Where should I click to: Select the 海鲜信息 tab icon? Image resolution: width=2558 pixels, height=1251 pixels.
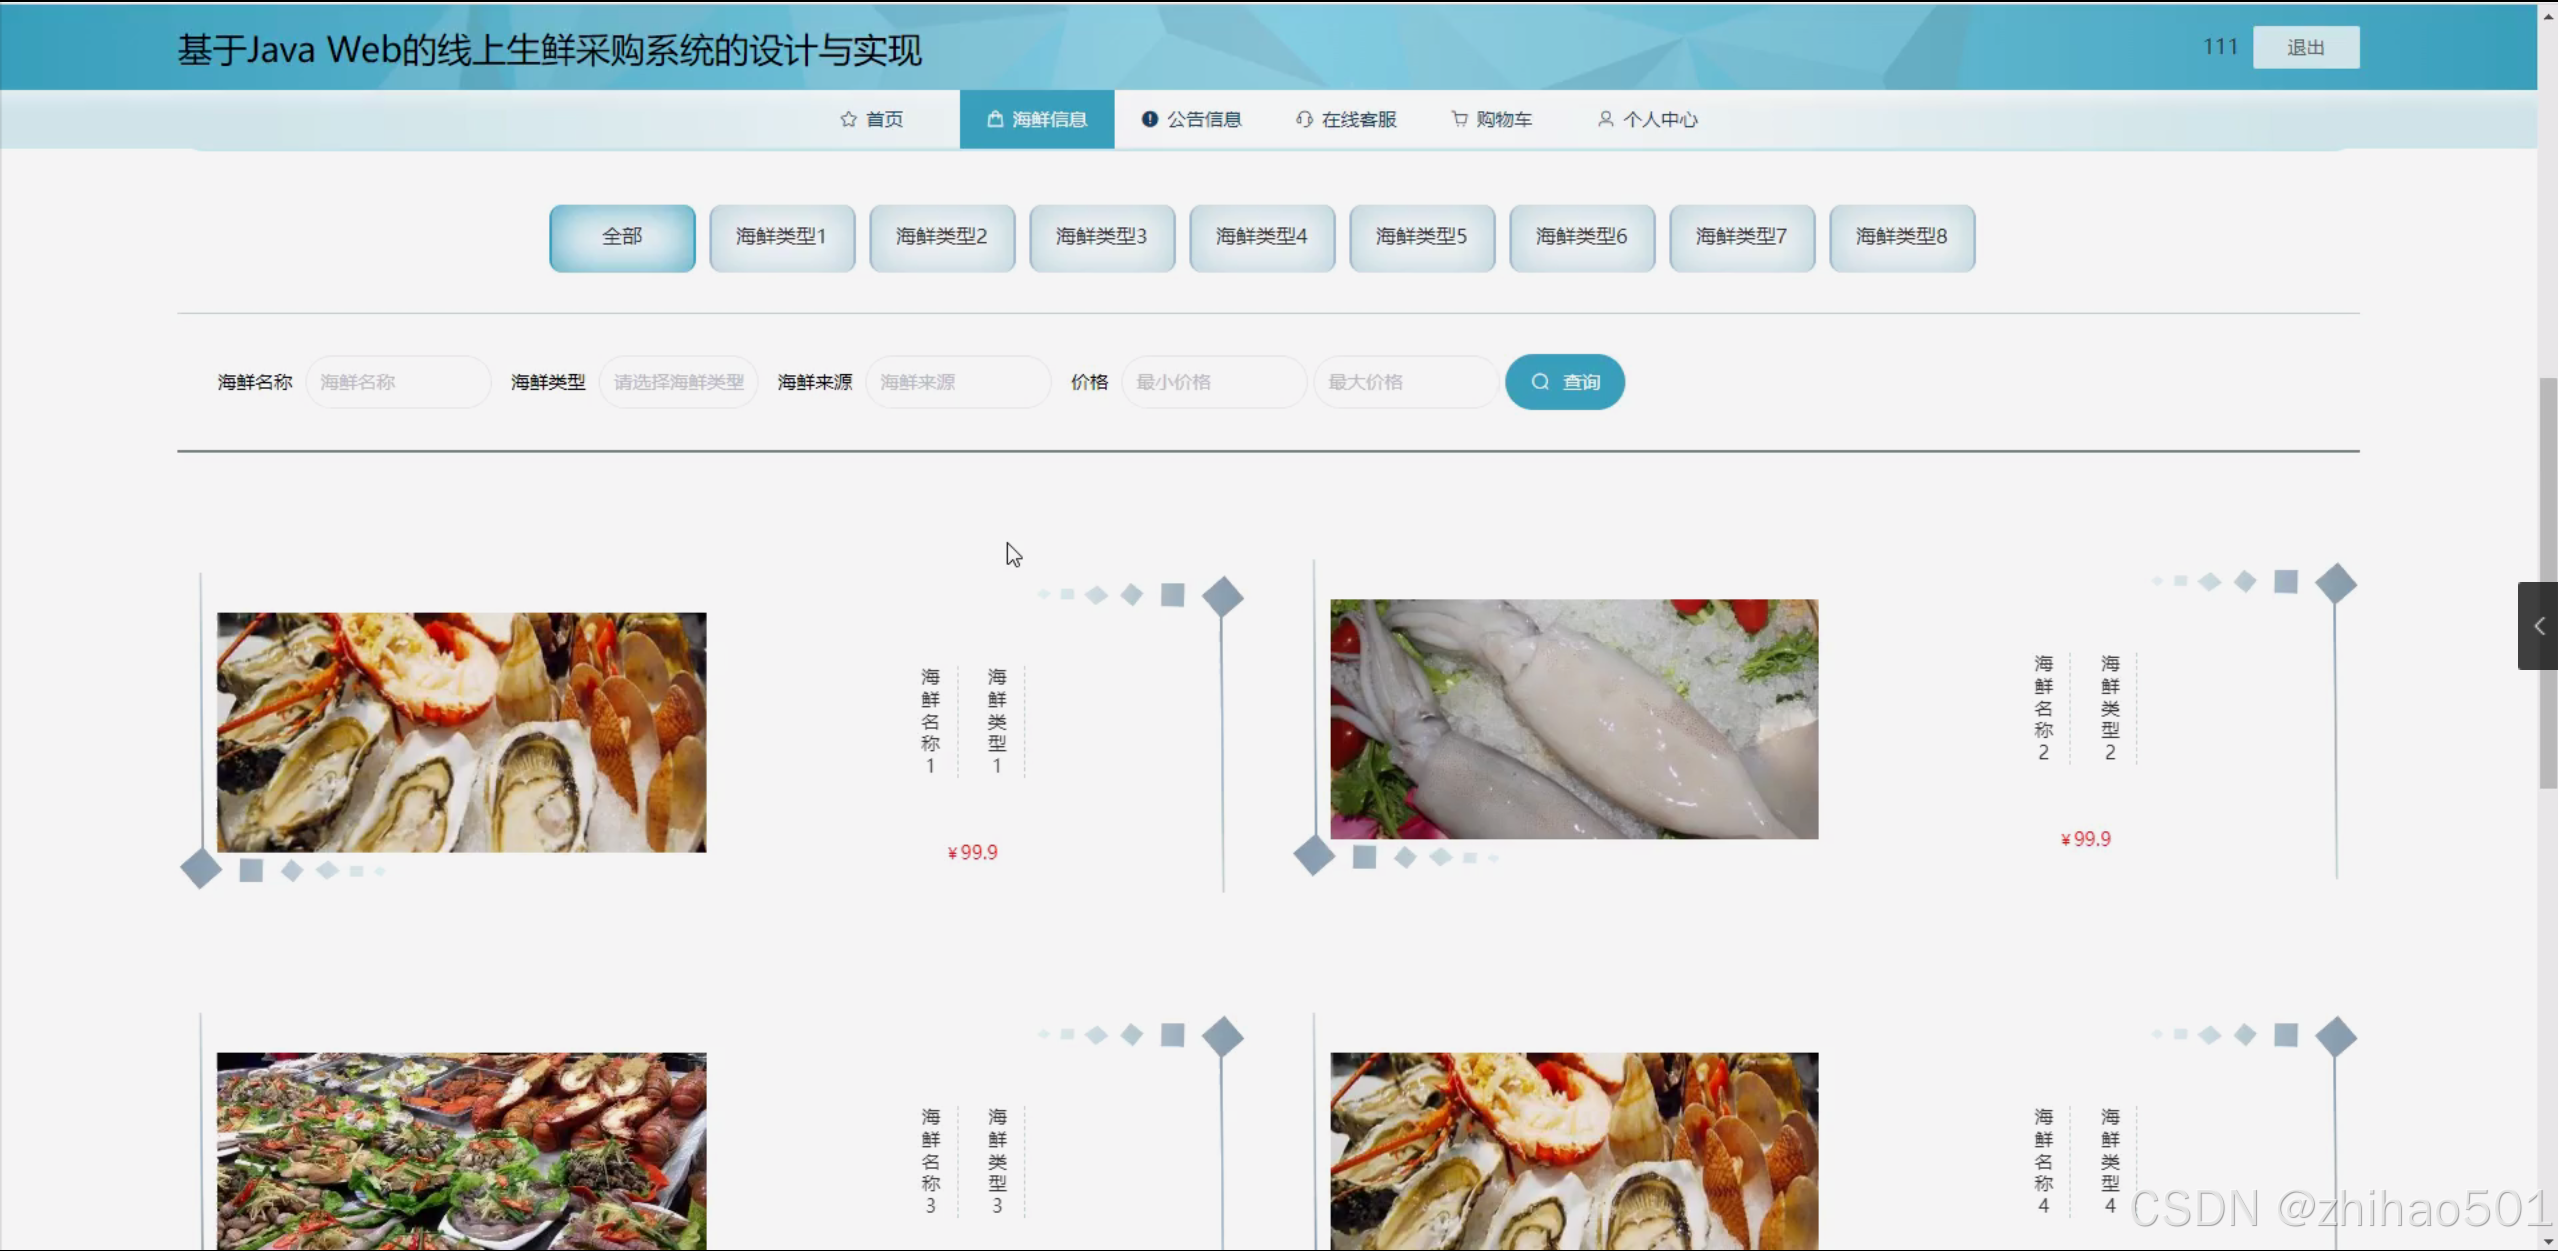pos(994,119)
